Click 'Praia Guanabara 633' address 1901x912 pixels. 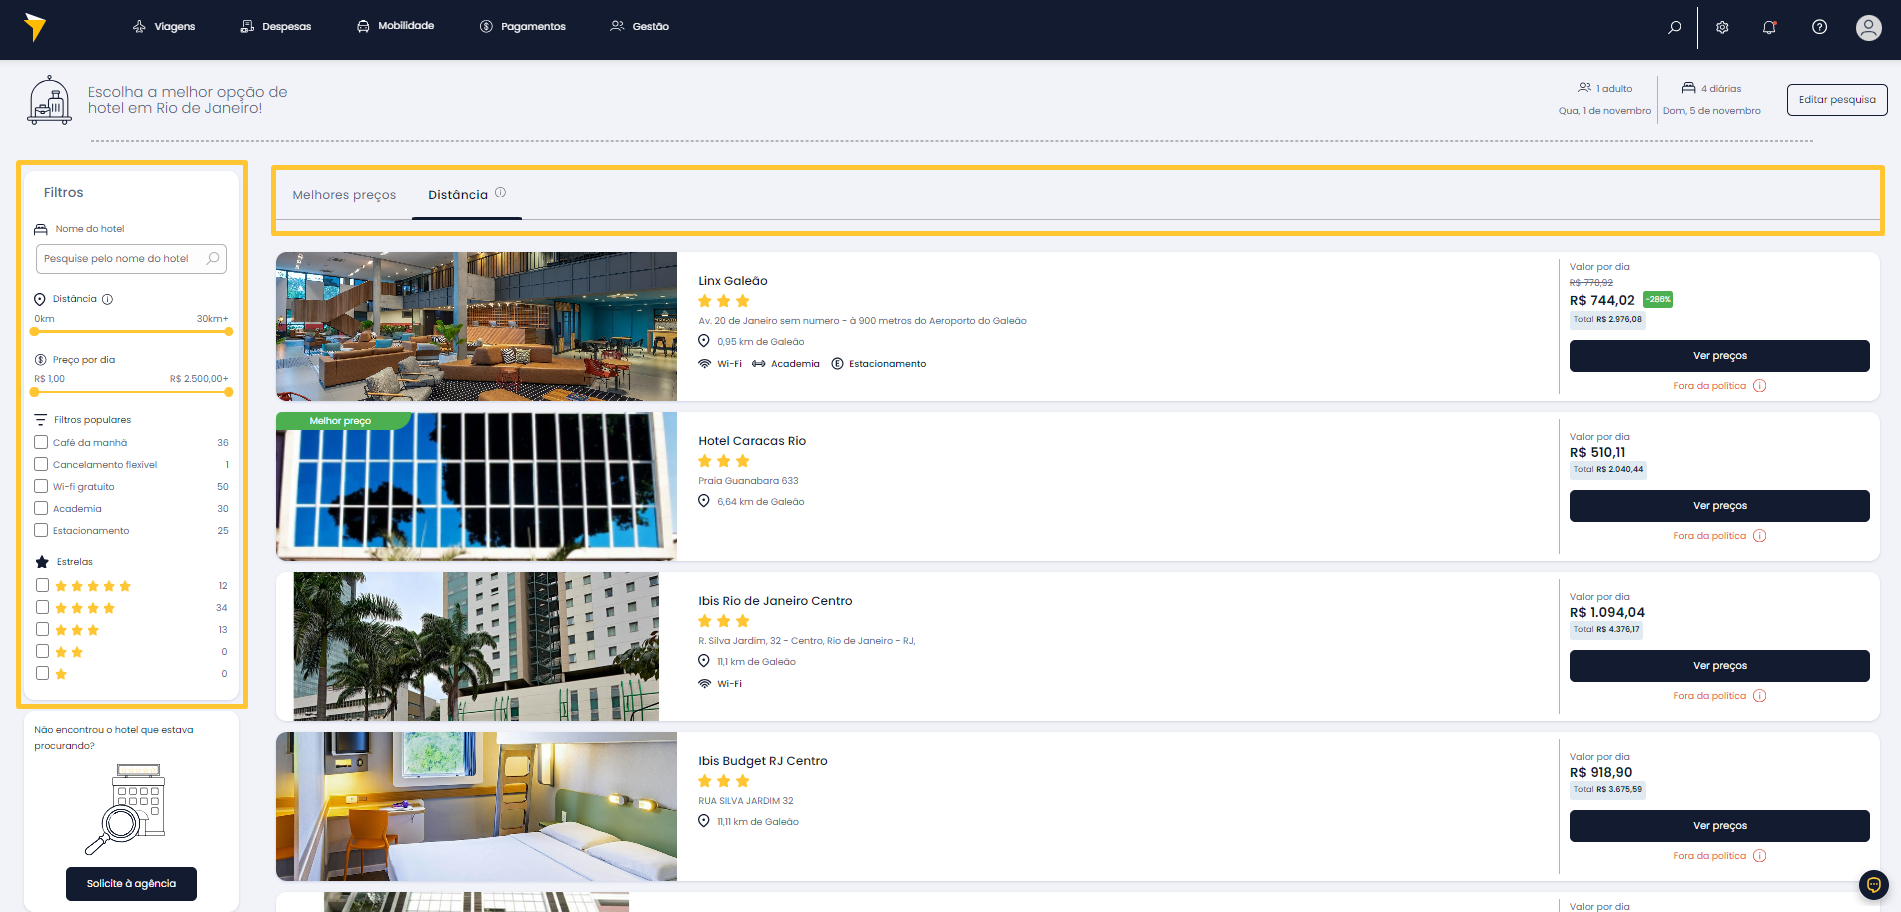(748, 481)
